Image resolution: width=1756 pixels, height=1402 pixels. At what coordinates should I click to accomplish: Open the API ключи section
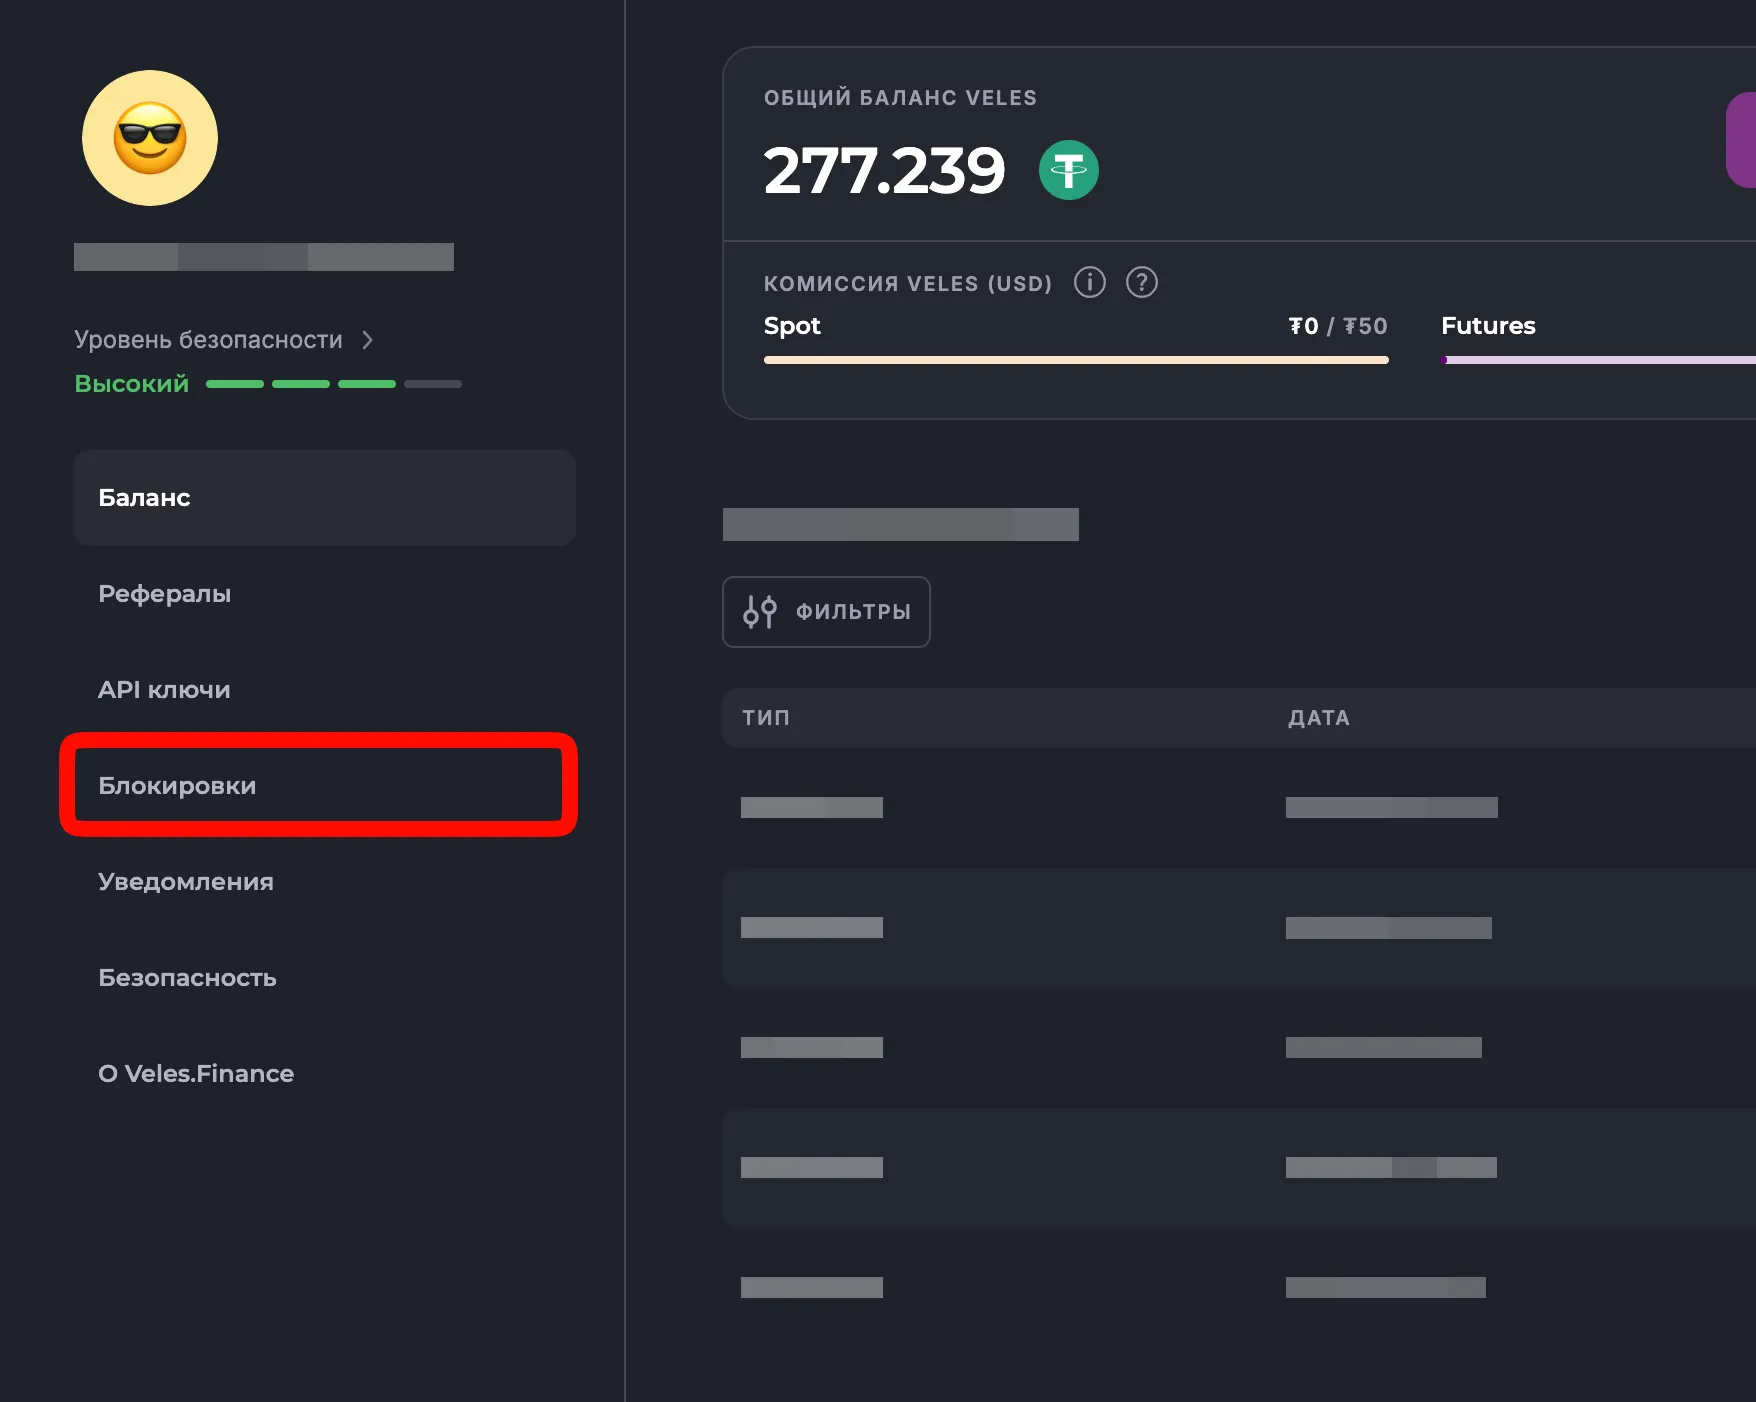point(164,690)
